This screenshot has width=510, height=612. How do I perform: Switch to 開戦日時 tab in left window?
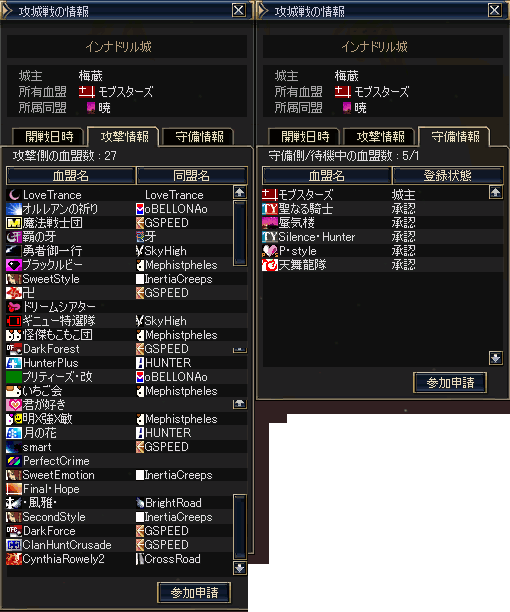[49, 137]
